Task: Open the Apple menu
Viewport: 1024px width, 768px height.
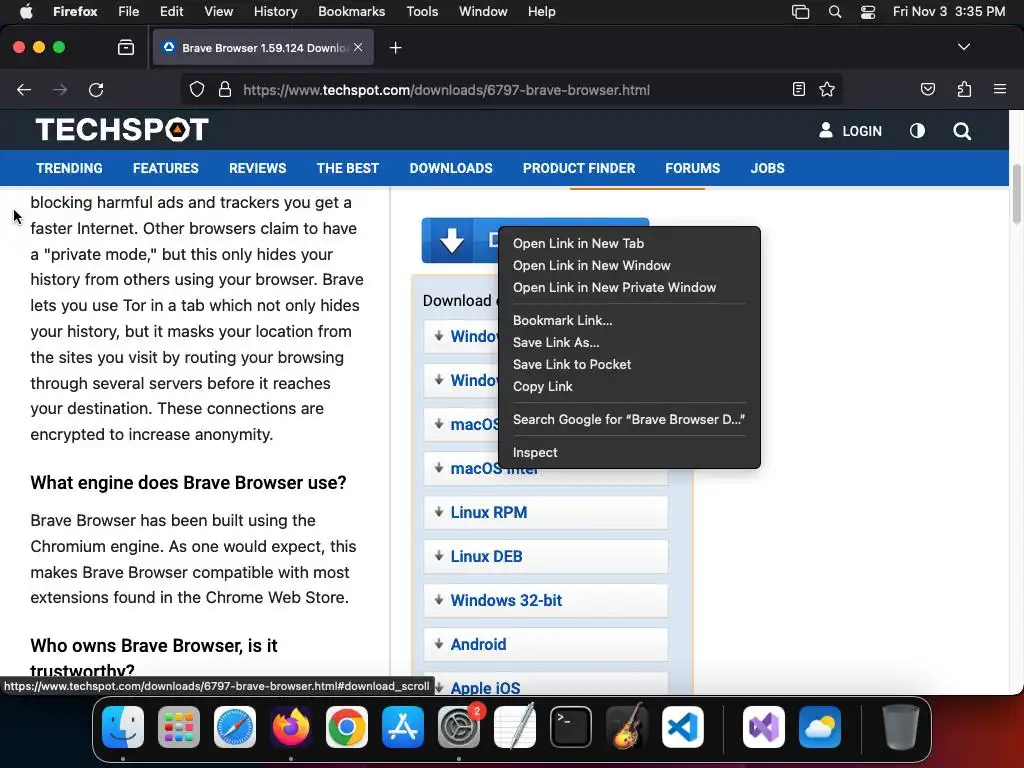Action: click(x=26, y=12)
